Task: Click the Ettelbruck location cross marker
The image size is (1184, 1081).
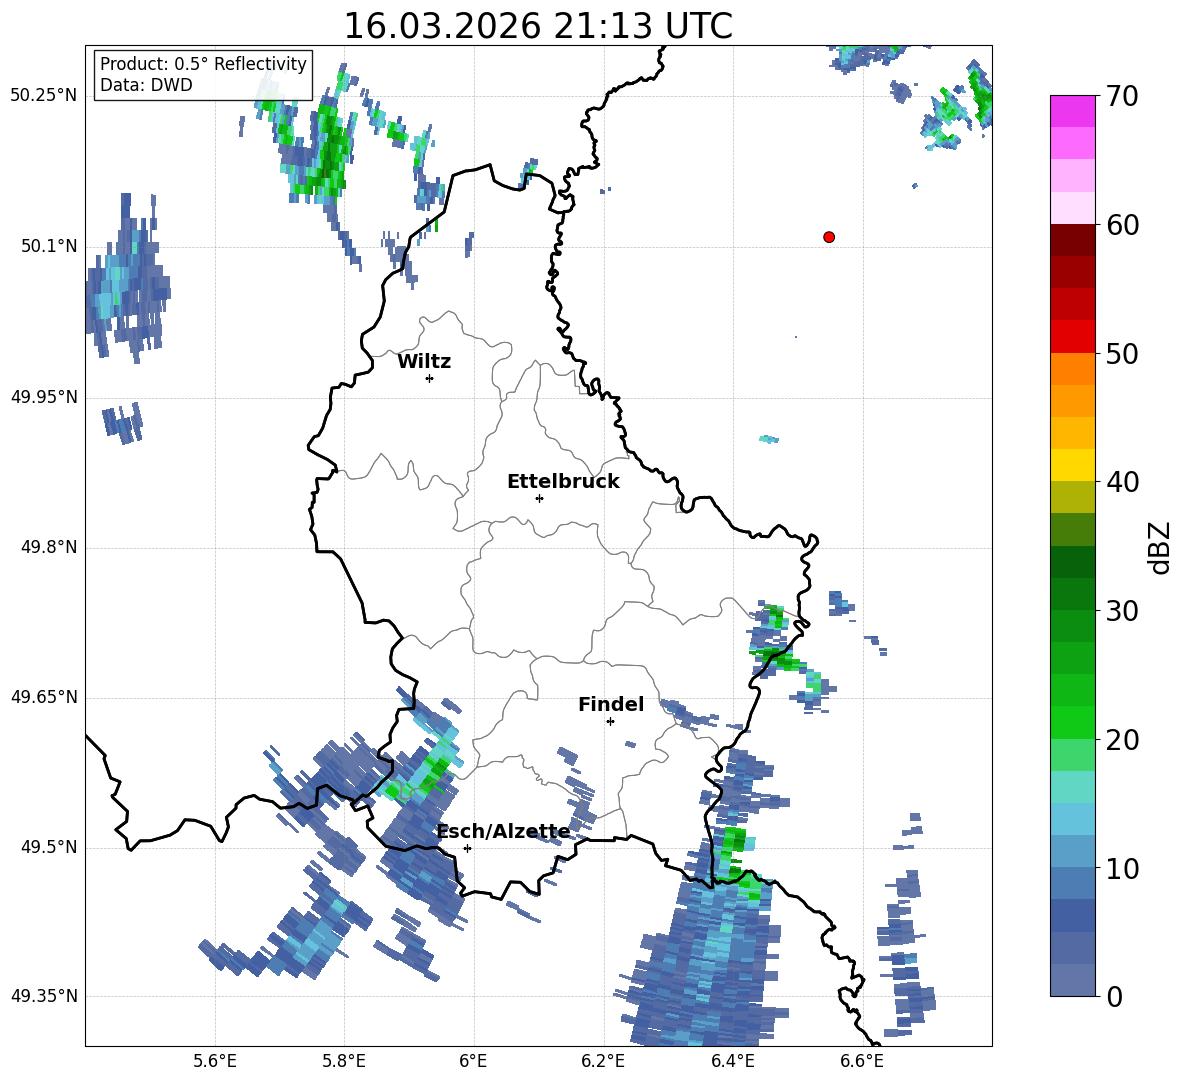Action: tap(539, 498)
